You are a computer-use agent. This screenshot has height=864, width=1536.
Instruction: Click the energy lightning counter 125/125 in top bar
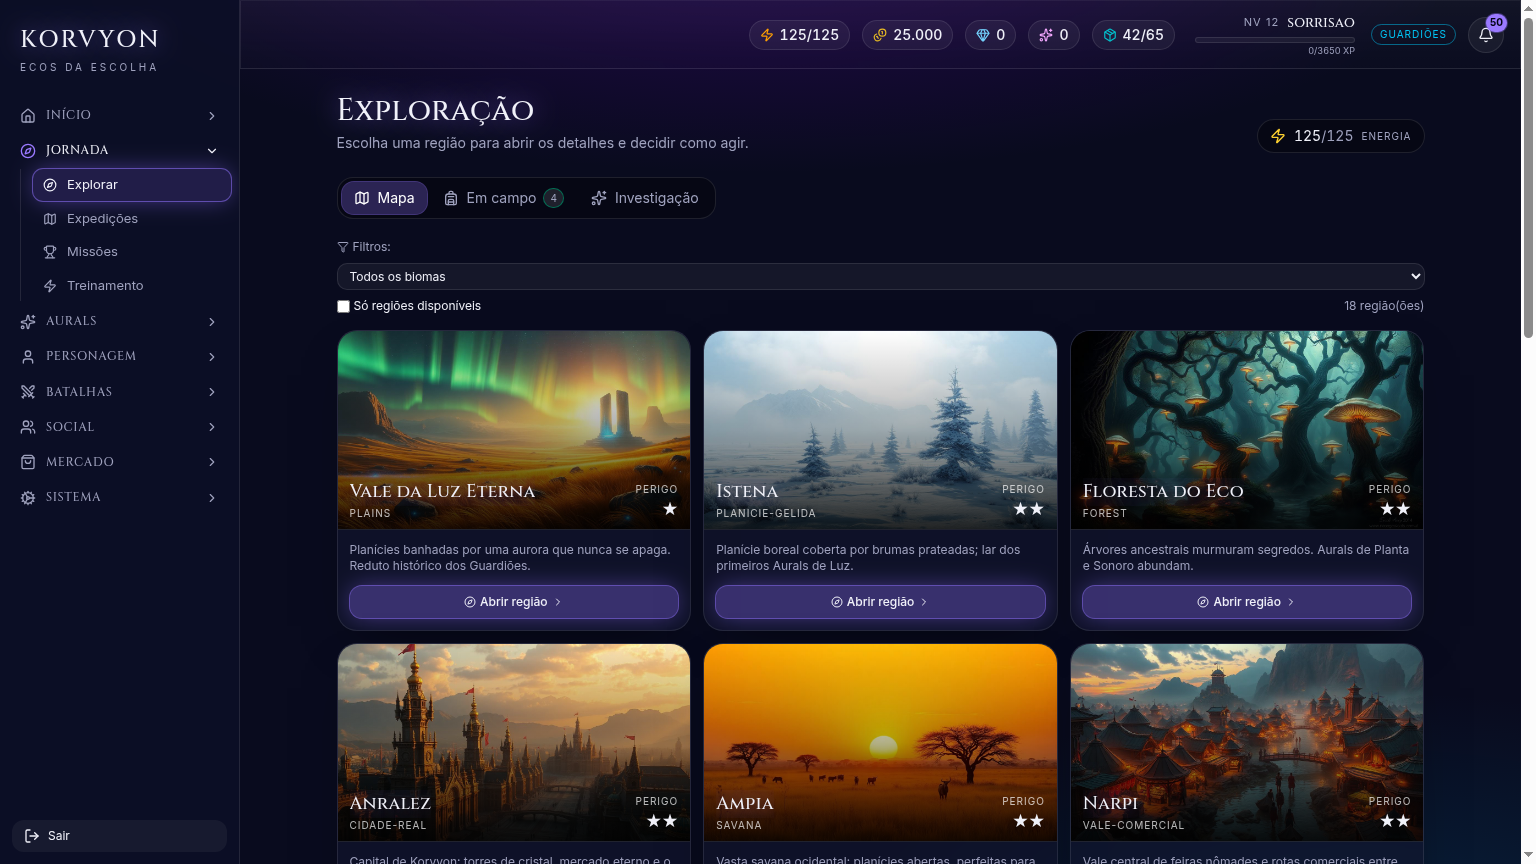click(799, 35)
